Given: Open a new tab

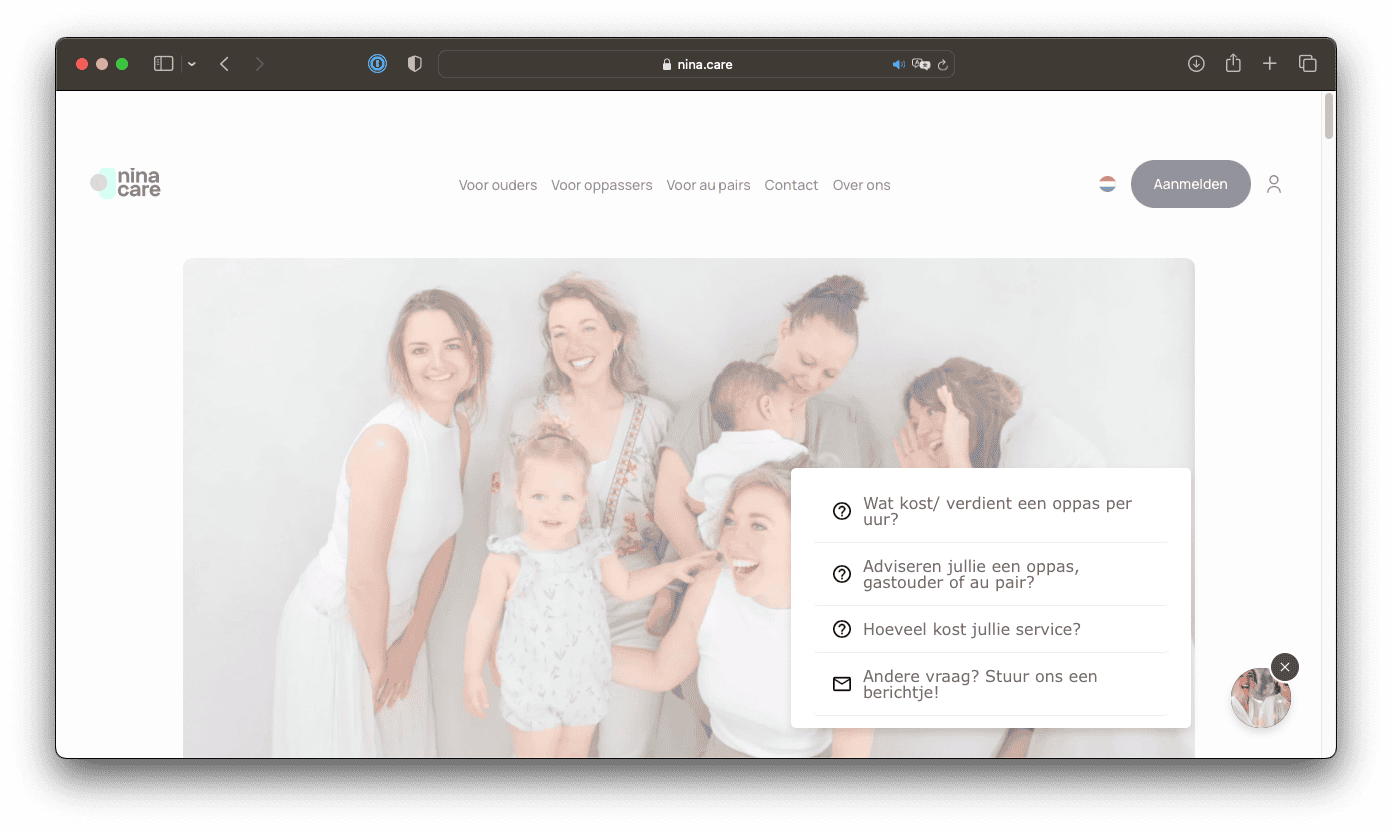Looking at the screenshot, I should 1269,64.
